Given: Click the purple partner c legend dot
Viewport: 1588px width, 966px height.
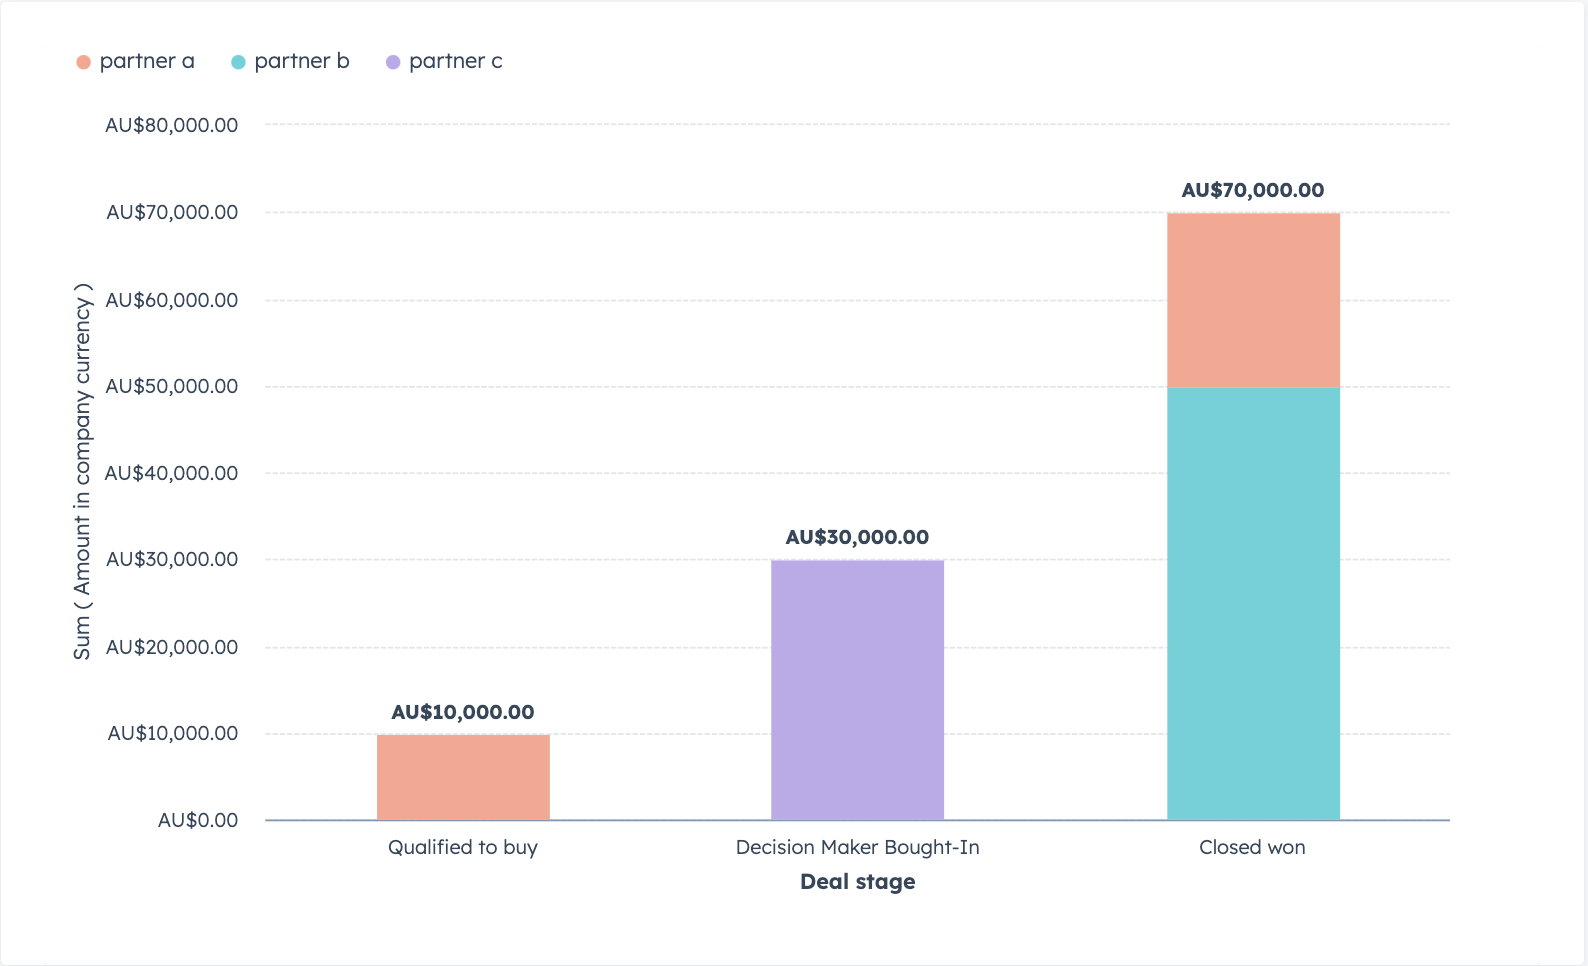Looking at the screenshot, I should pos(393,63).
